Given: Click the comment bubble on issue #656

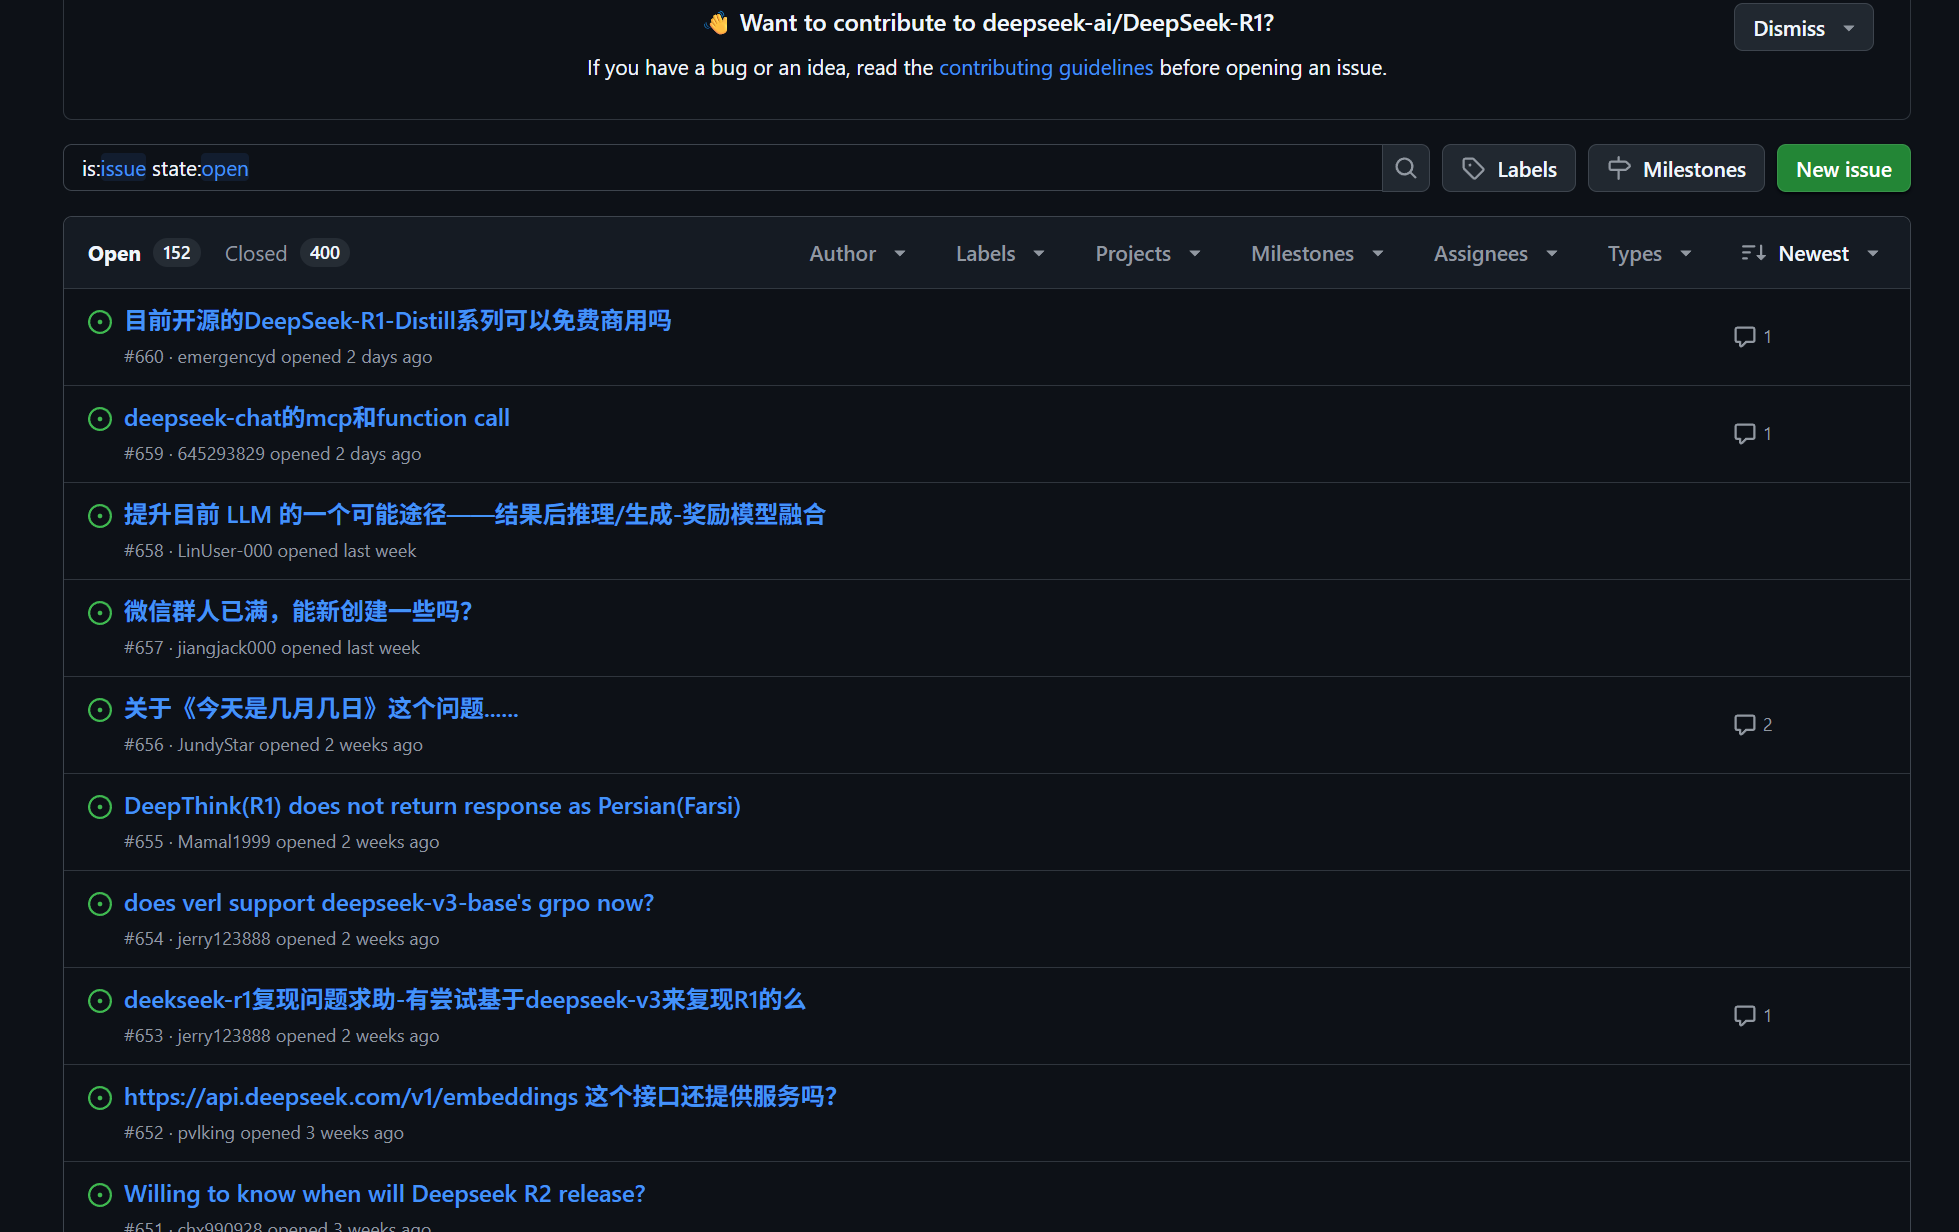Looking at the screenshot, I should tap(1745, 725).
